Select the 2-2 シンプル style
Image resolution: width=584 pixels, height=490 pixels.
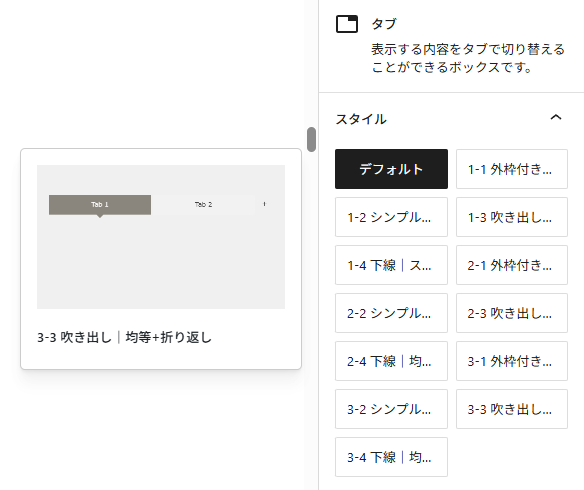(x=391, y=313)
